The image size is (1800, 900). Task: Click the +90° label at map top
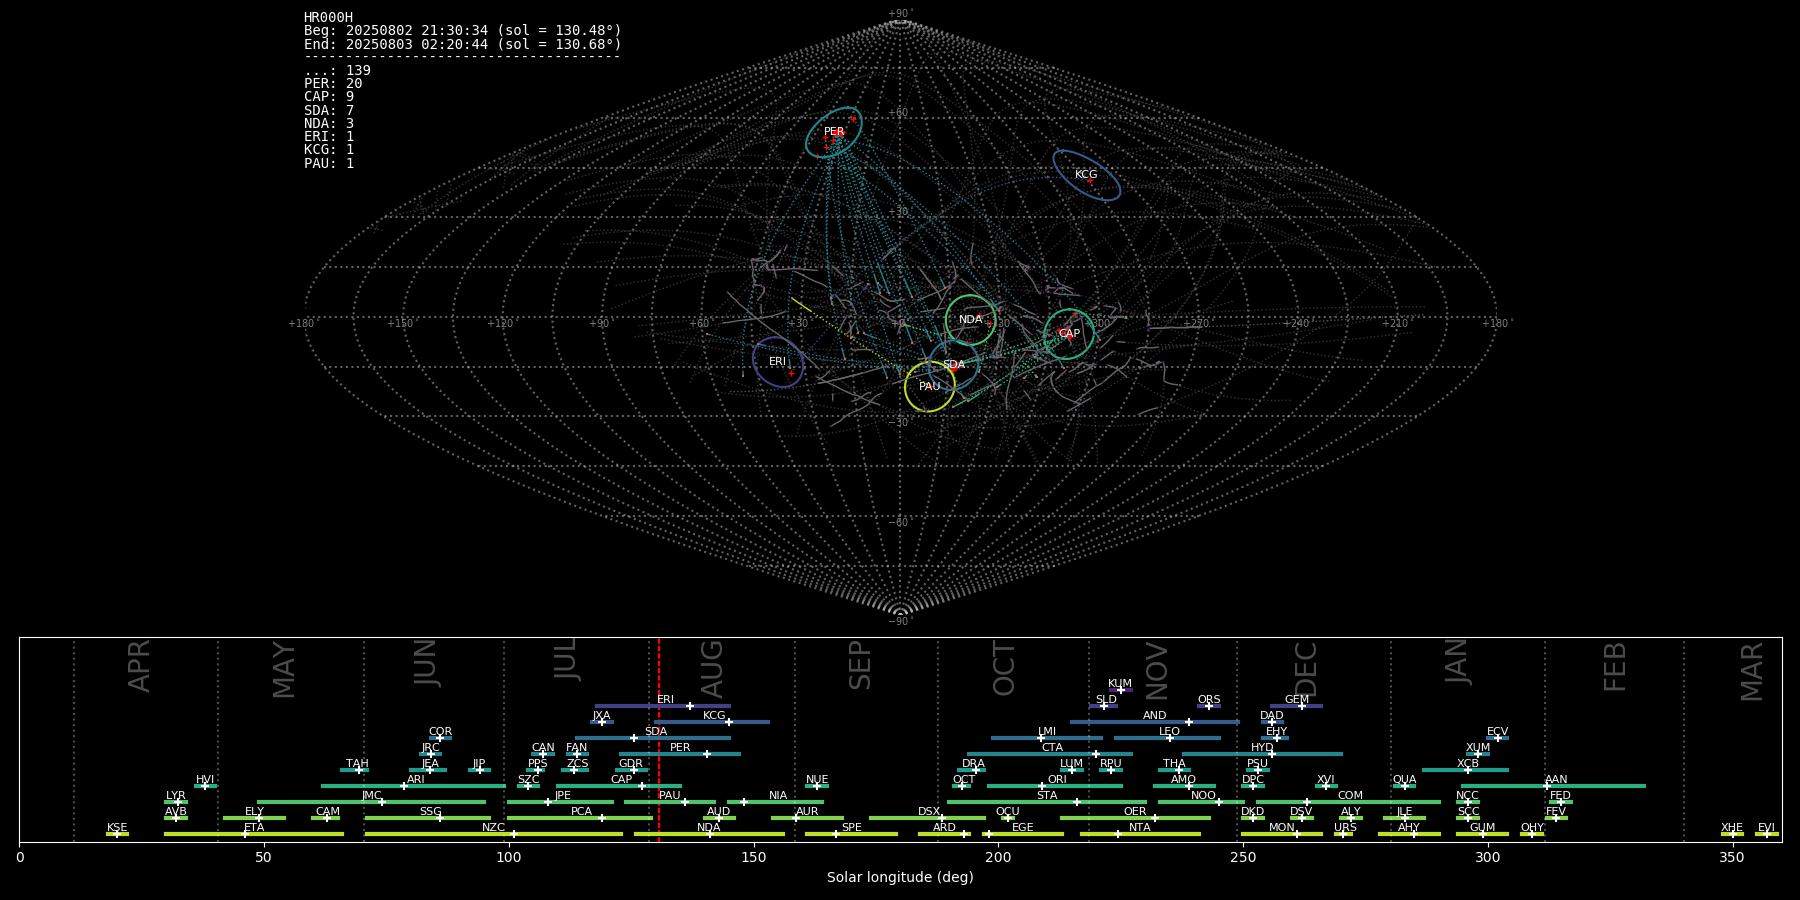click(x=900, y=14)
